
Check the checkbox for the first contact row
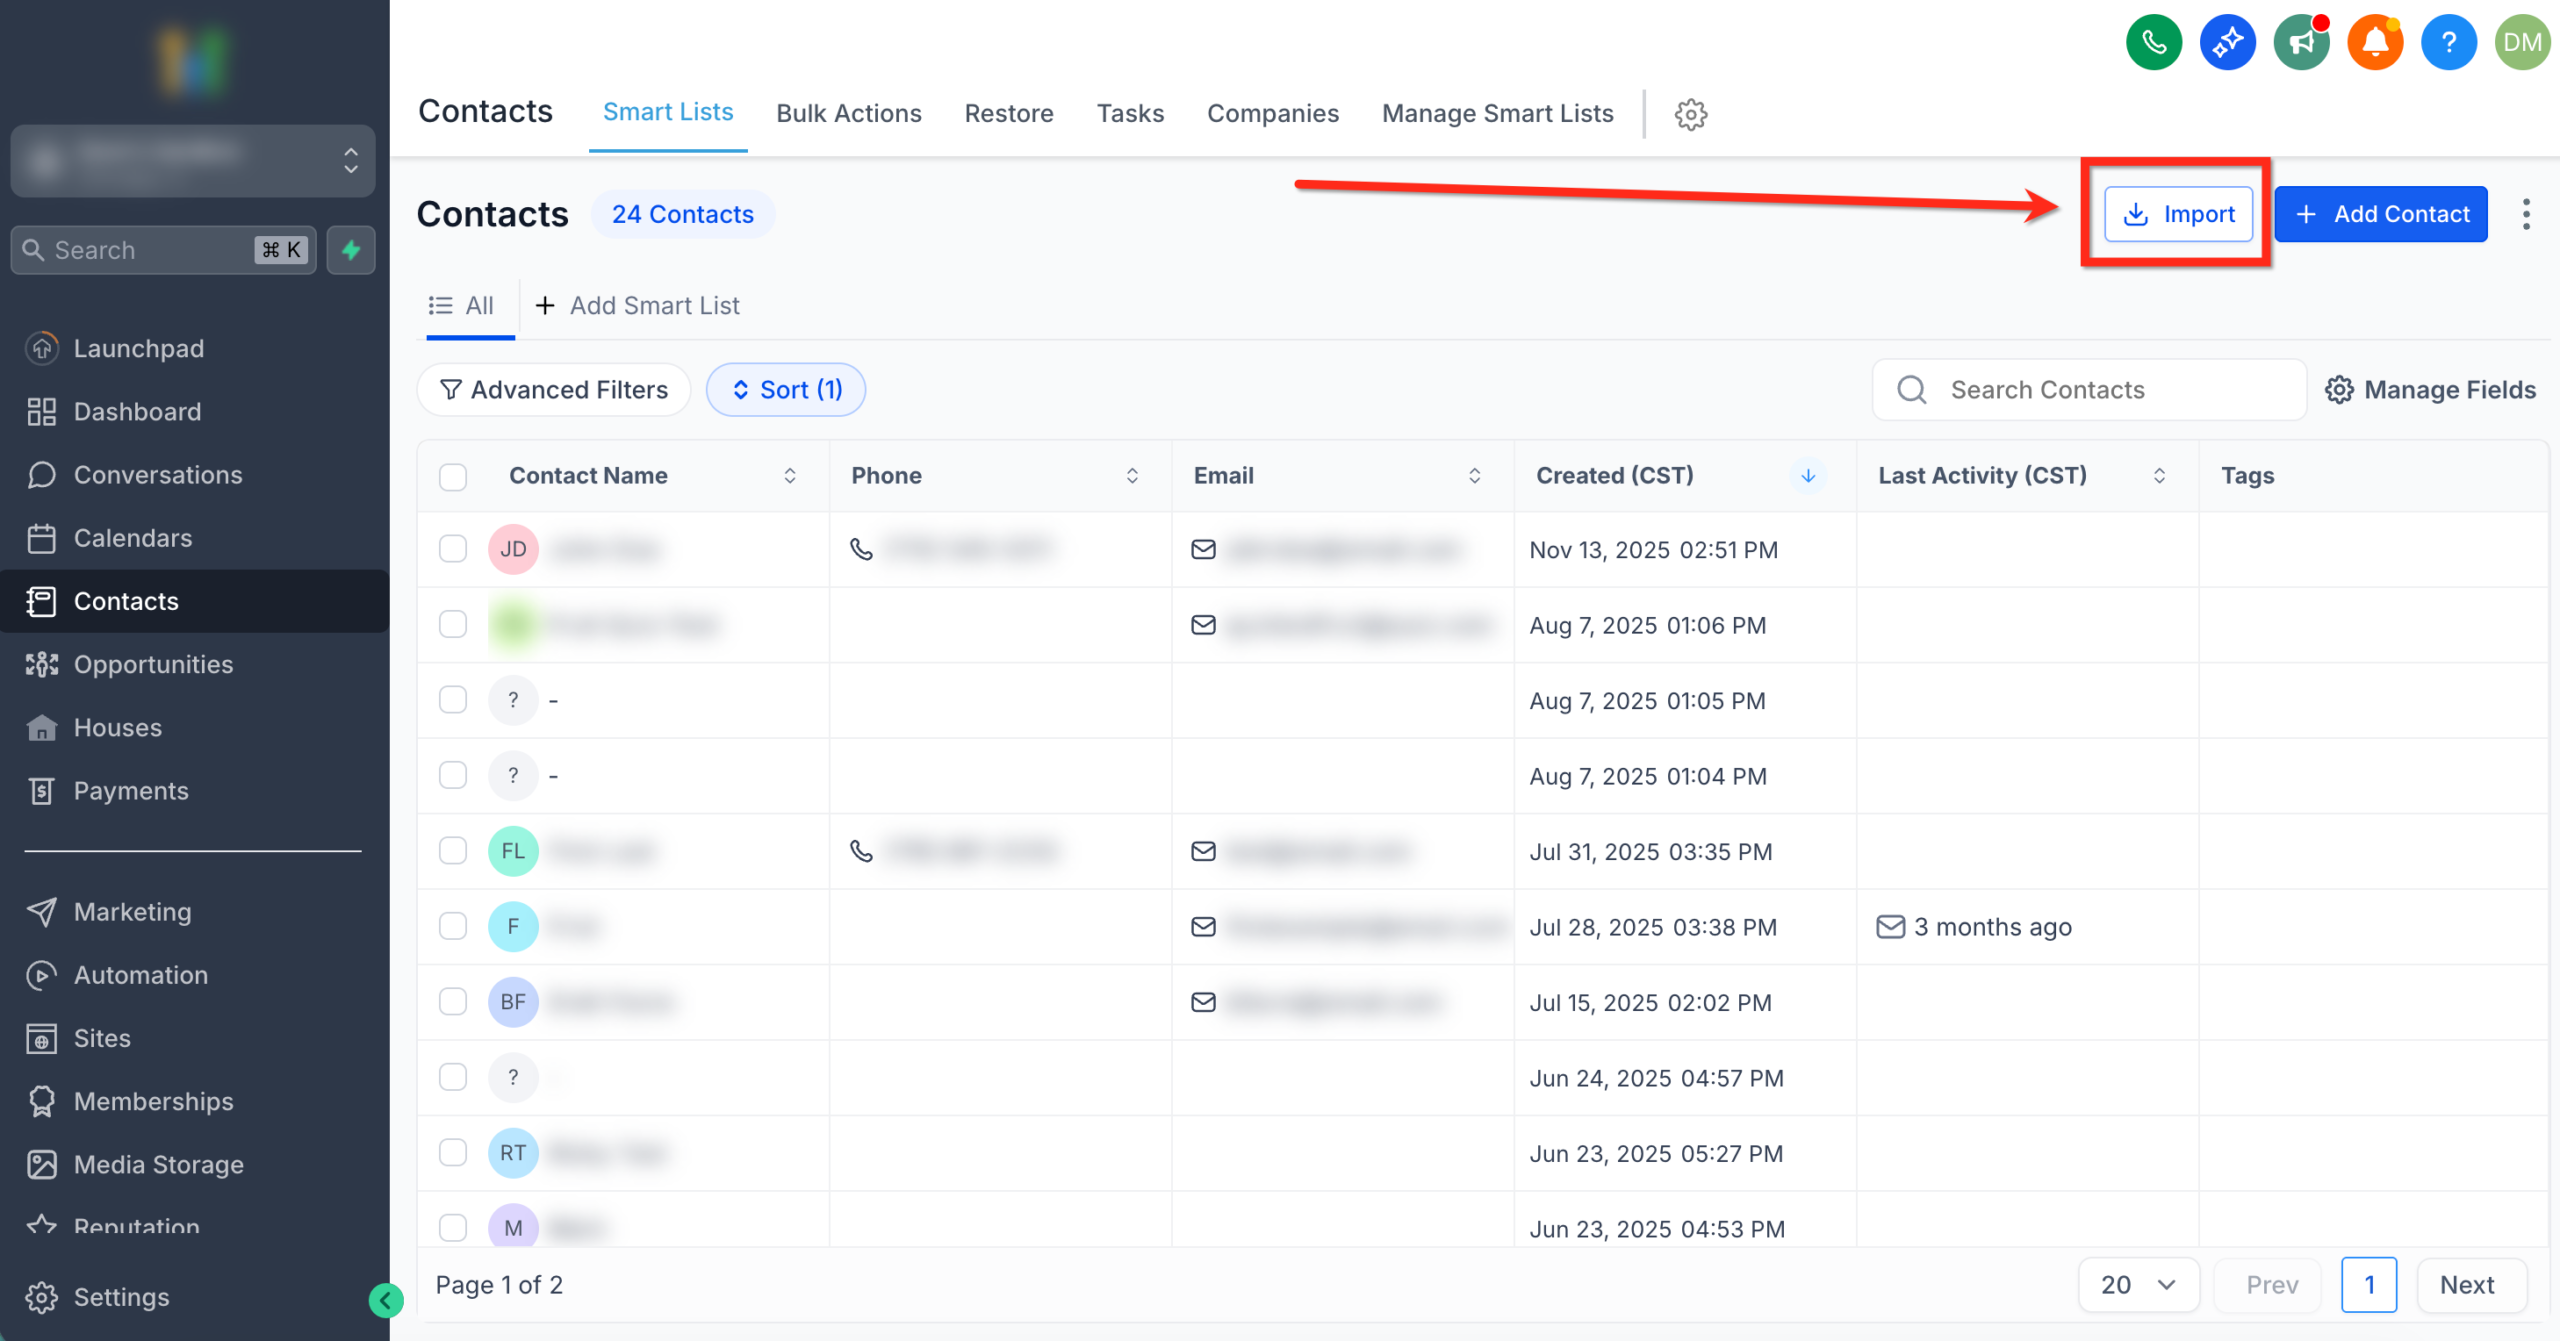452,549
